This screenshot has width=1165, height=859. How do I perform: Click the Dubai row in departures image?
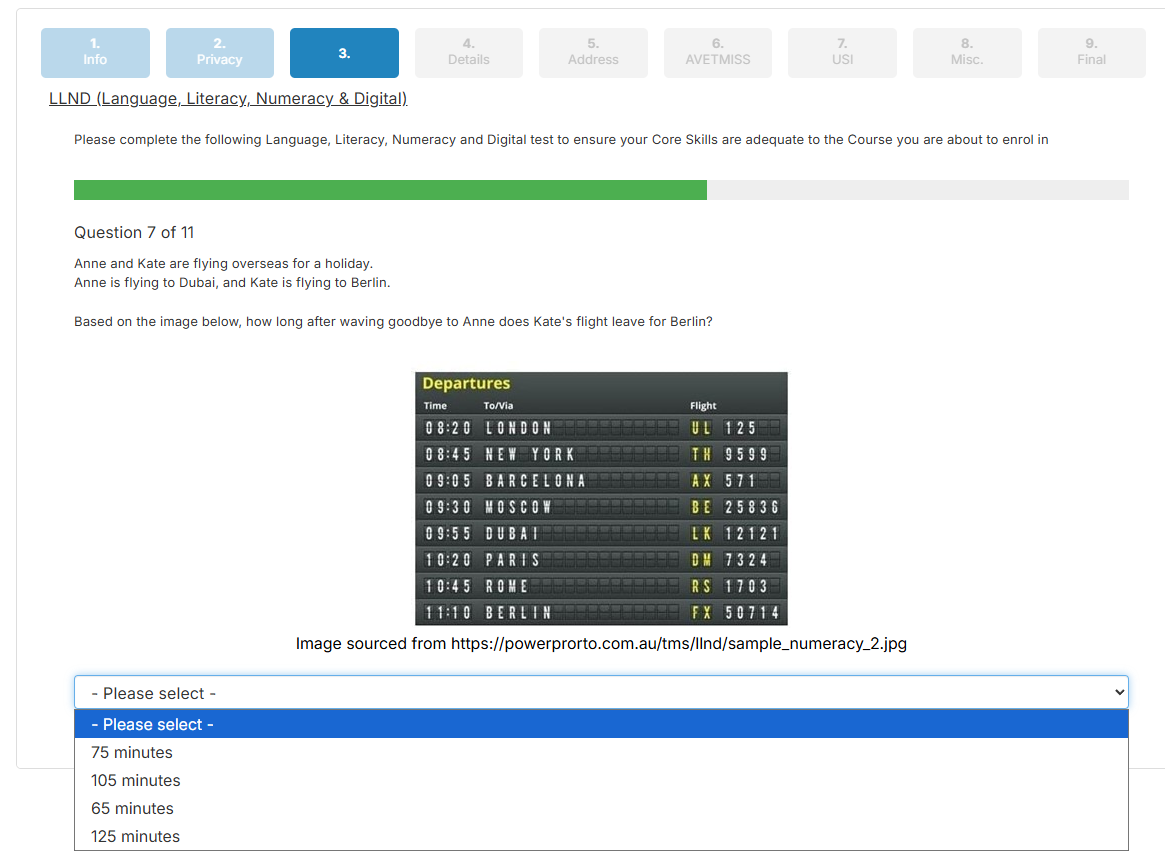(x=601, y=533)
